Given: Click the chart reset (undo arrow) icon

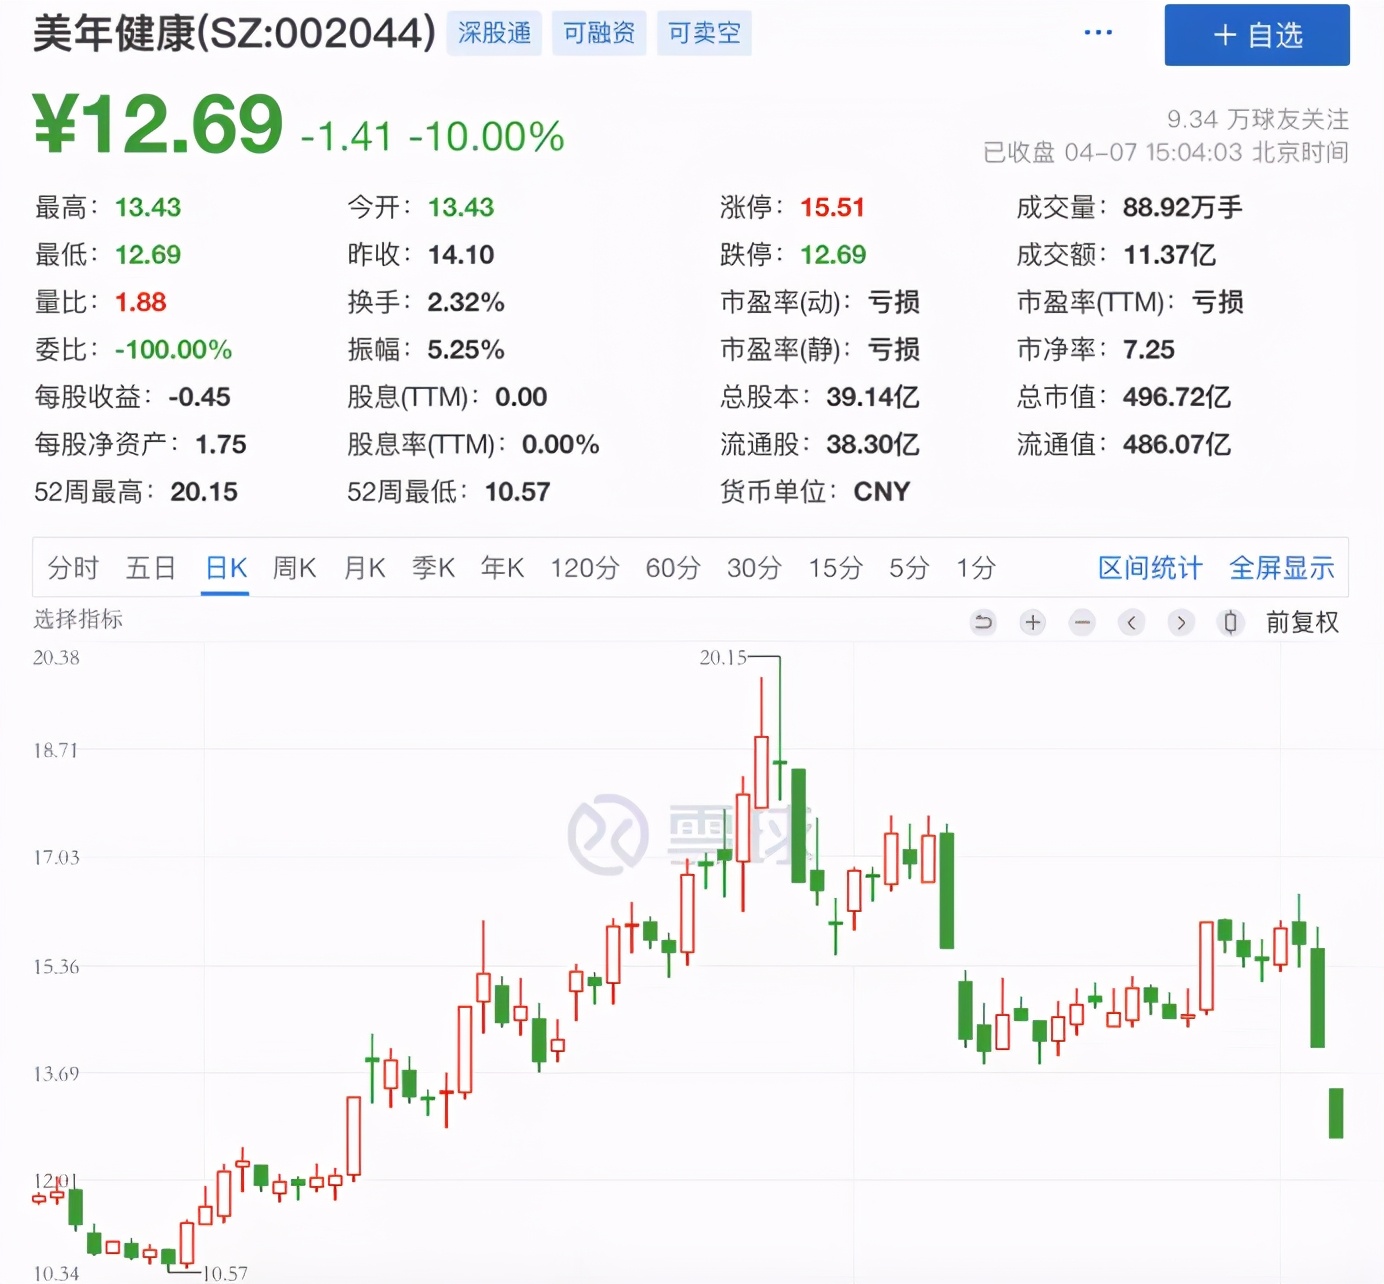Looking at the screenshot, I should 984,622.
